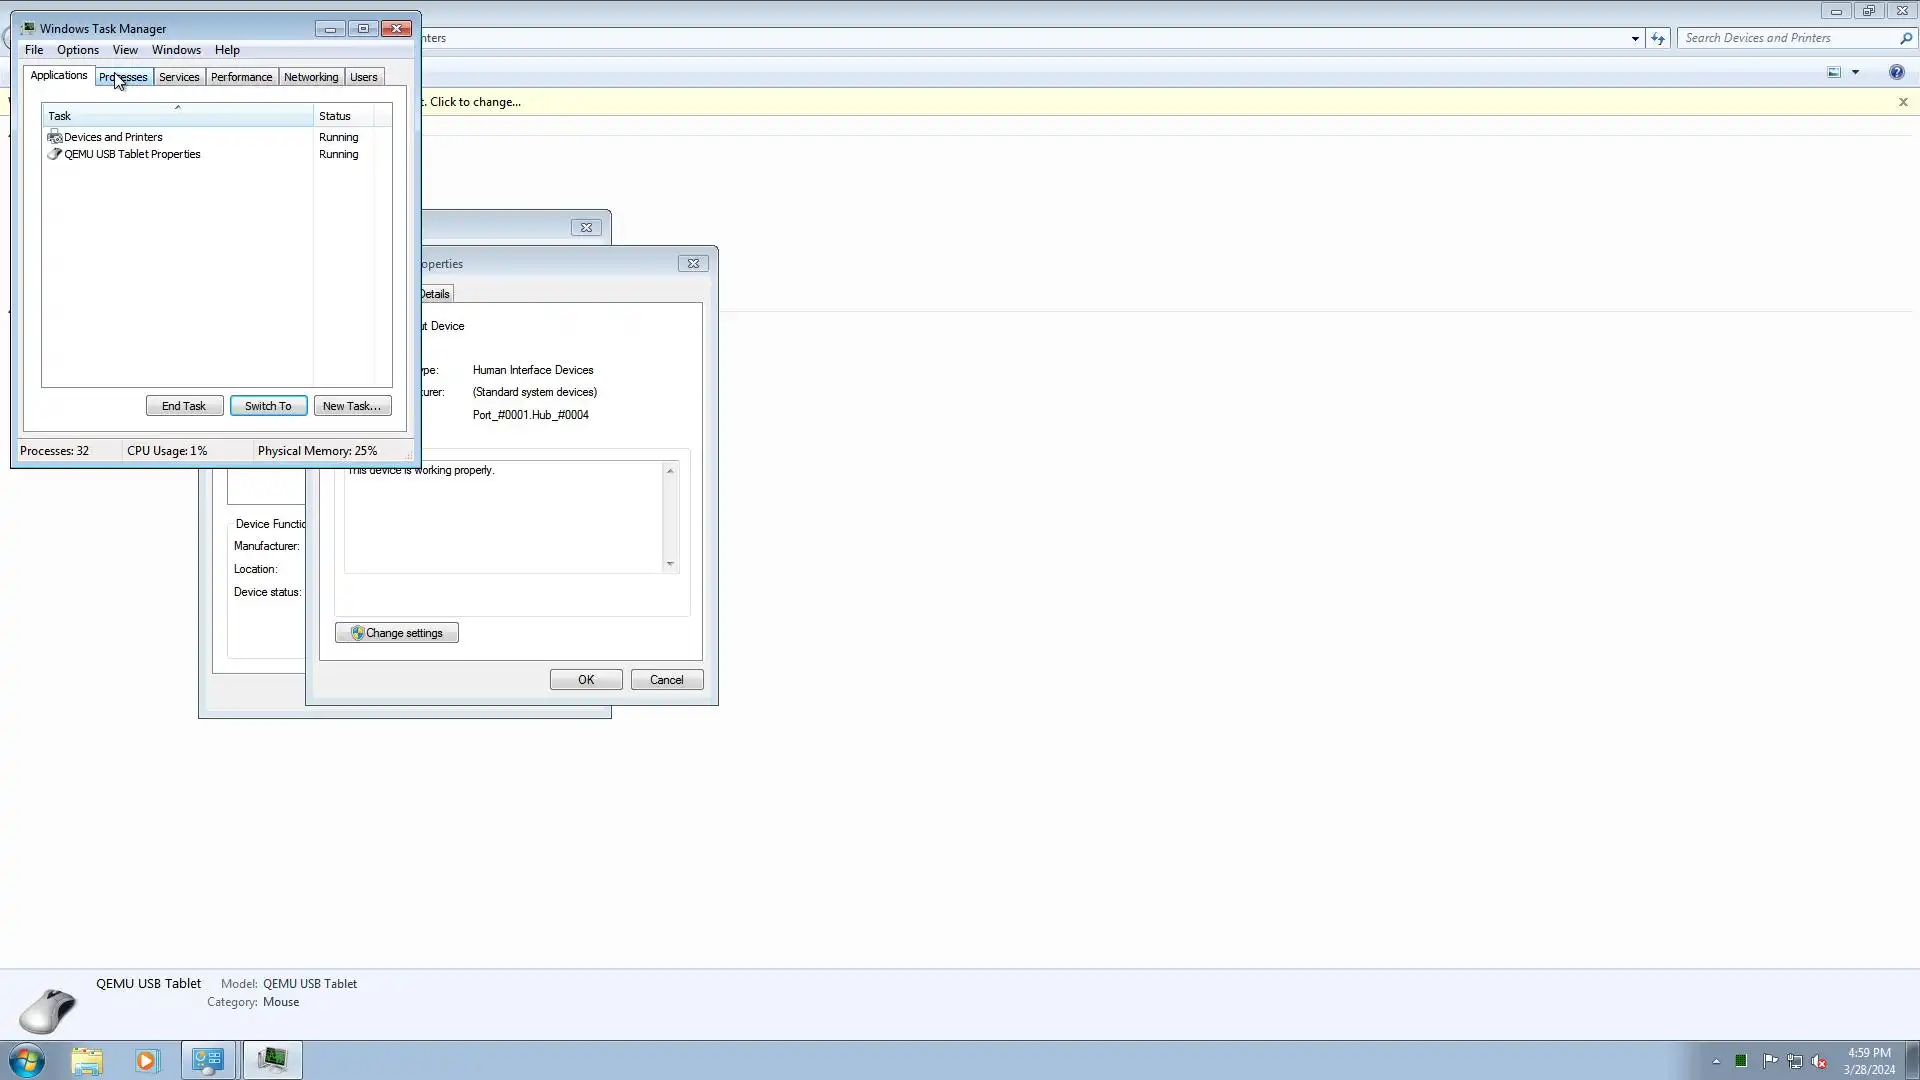Show hidden system tray icons
1920x1080 pixels.
coord(1716,1061)
